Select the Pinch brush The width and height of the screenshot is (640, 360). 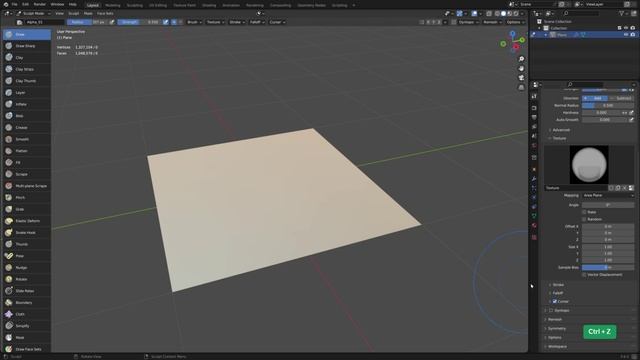tap(27, 197)
